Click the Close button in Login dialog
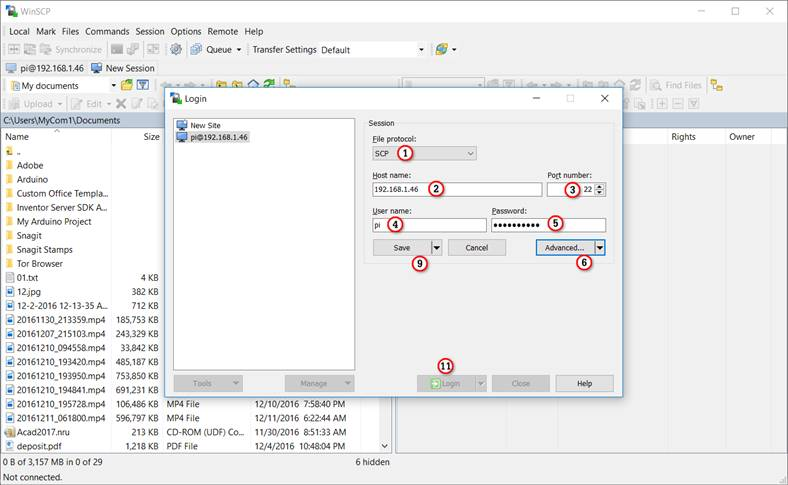788x485 pixels. (x=521, y=383)
